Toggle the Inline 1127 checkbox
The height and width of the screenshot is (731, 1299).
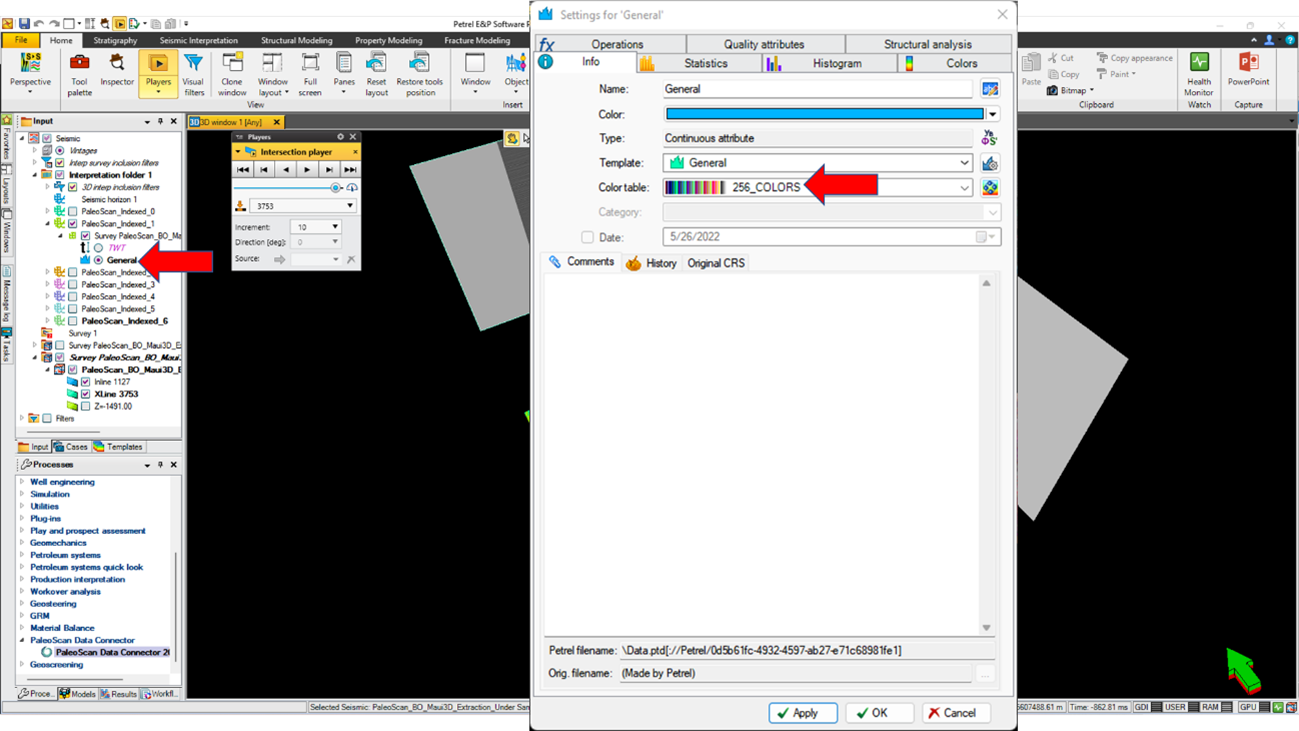click(x=86, y=382)
